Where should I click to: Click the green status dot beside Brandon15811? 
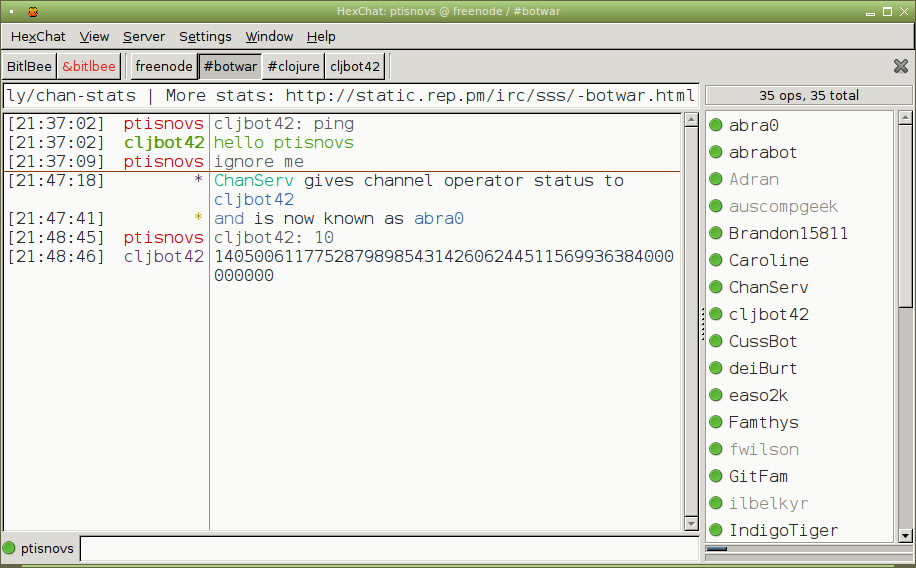pos(716,233)
